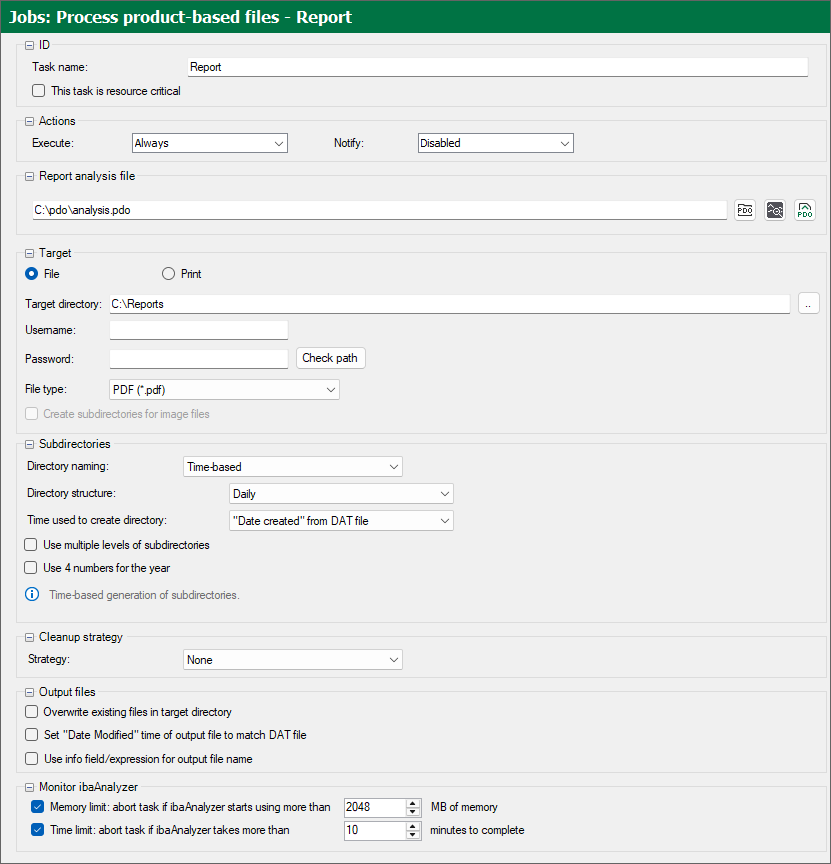Collapse the Target section
The image size is (831, 864).
tap(30, 254)
